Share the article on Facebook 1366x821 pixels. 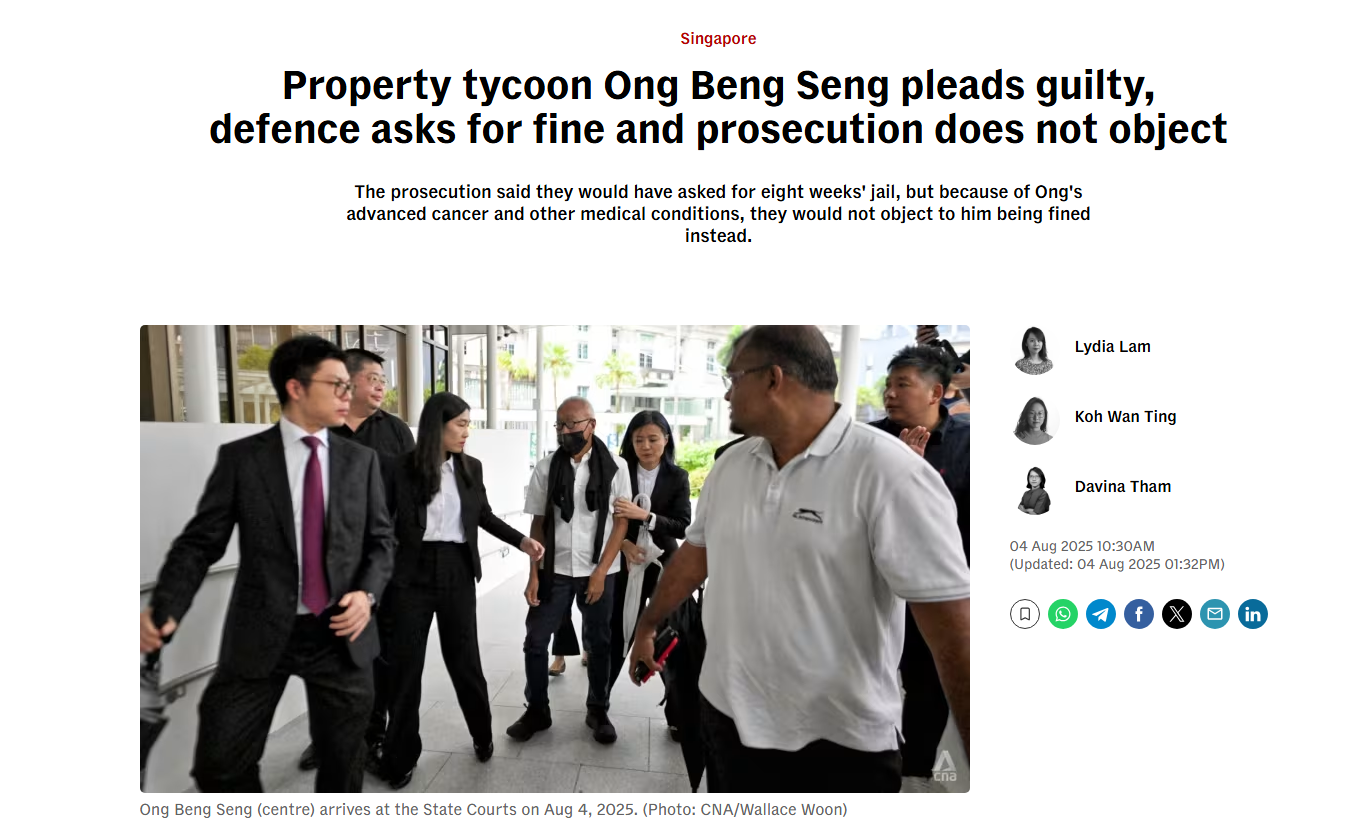click(1139, 614)
